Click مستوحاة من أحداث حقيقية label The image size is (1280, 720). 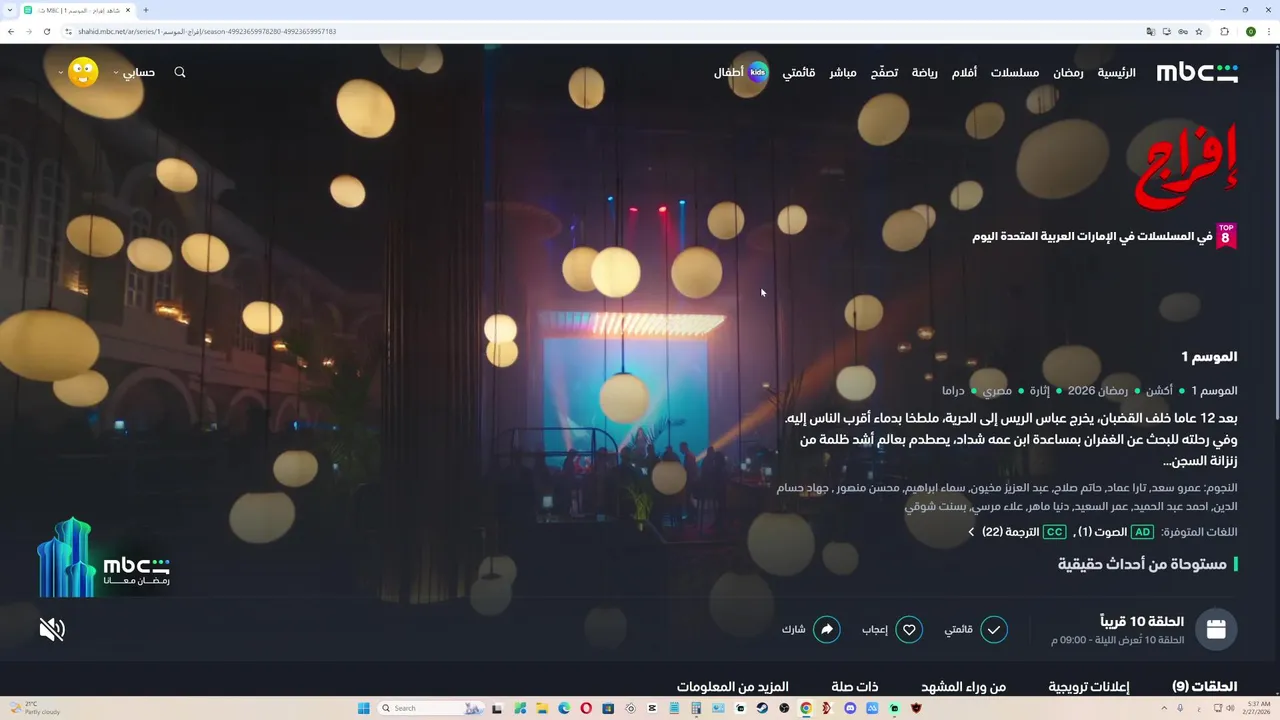1142,565
